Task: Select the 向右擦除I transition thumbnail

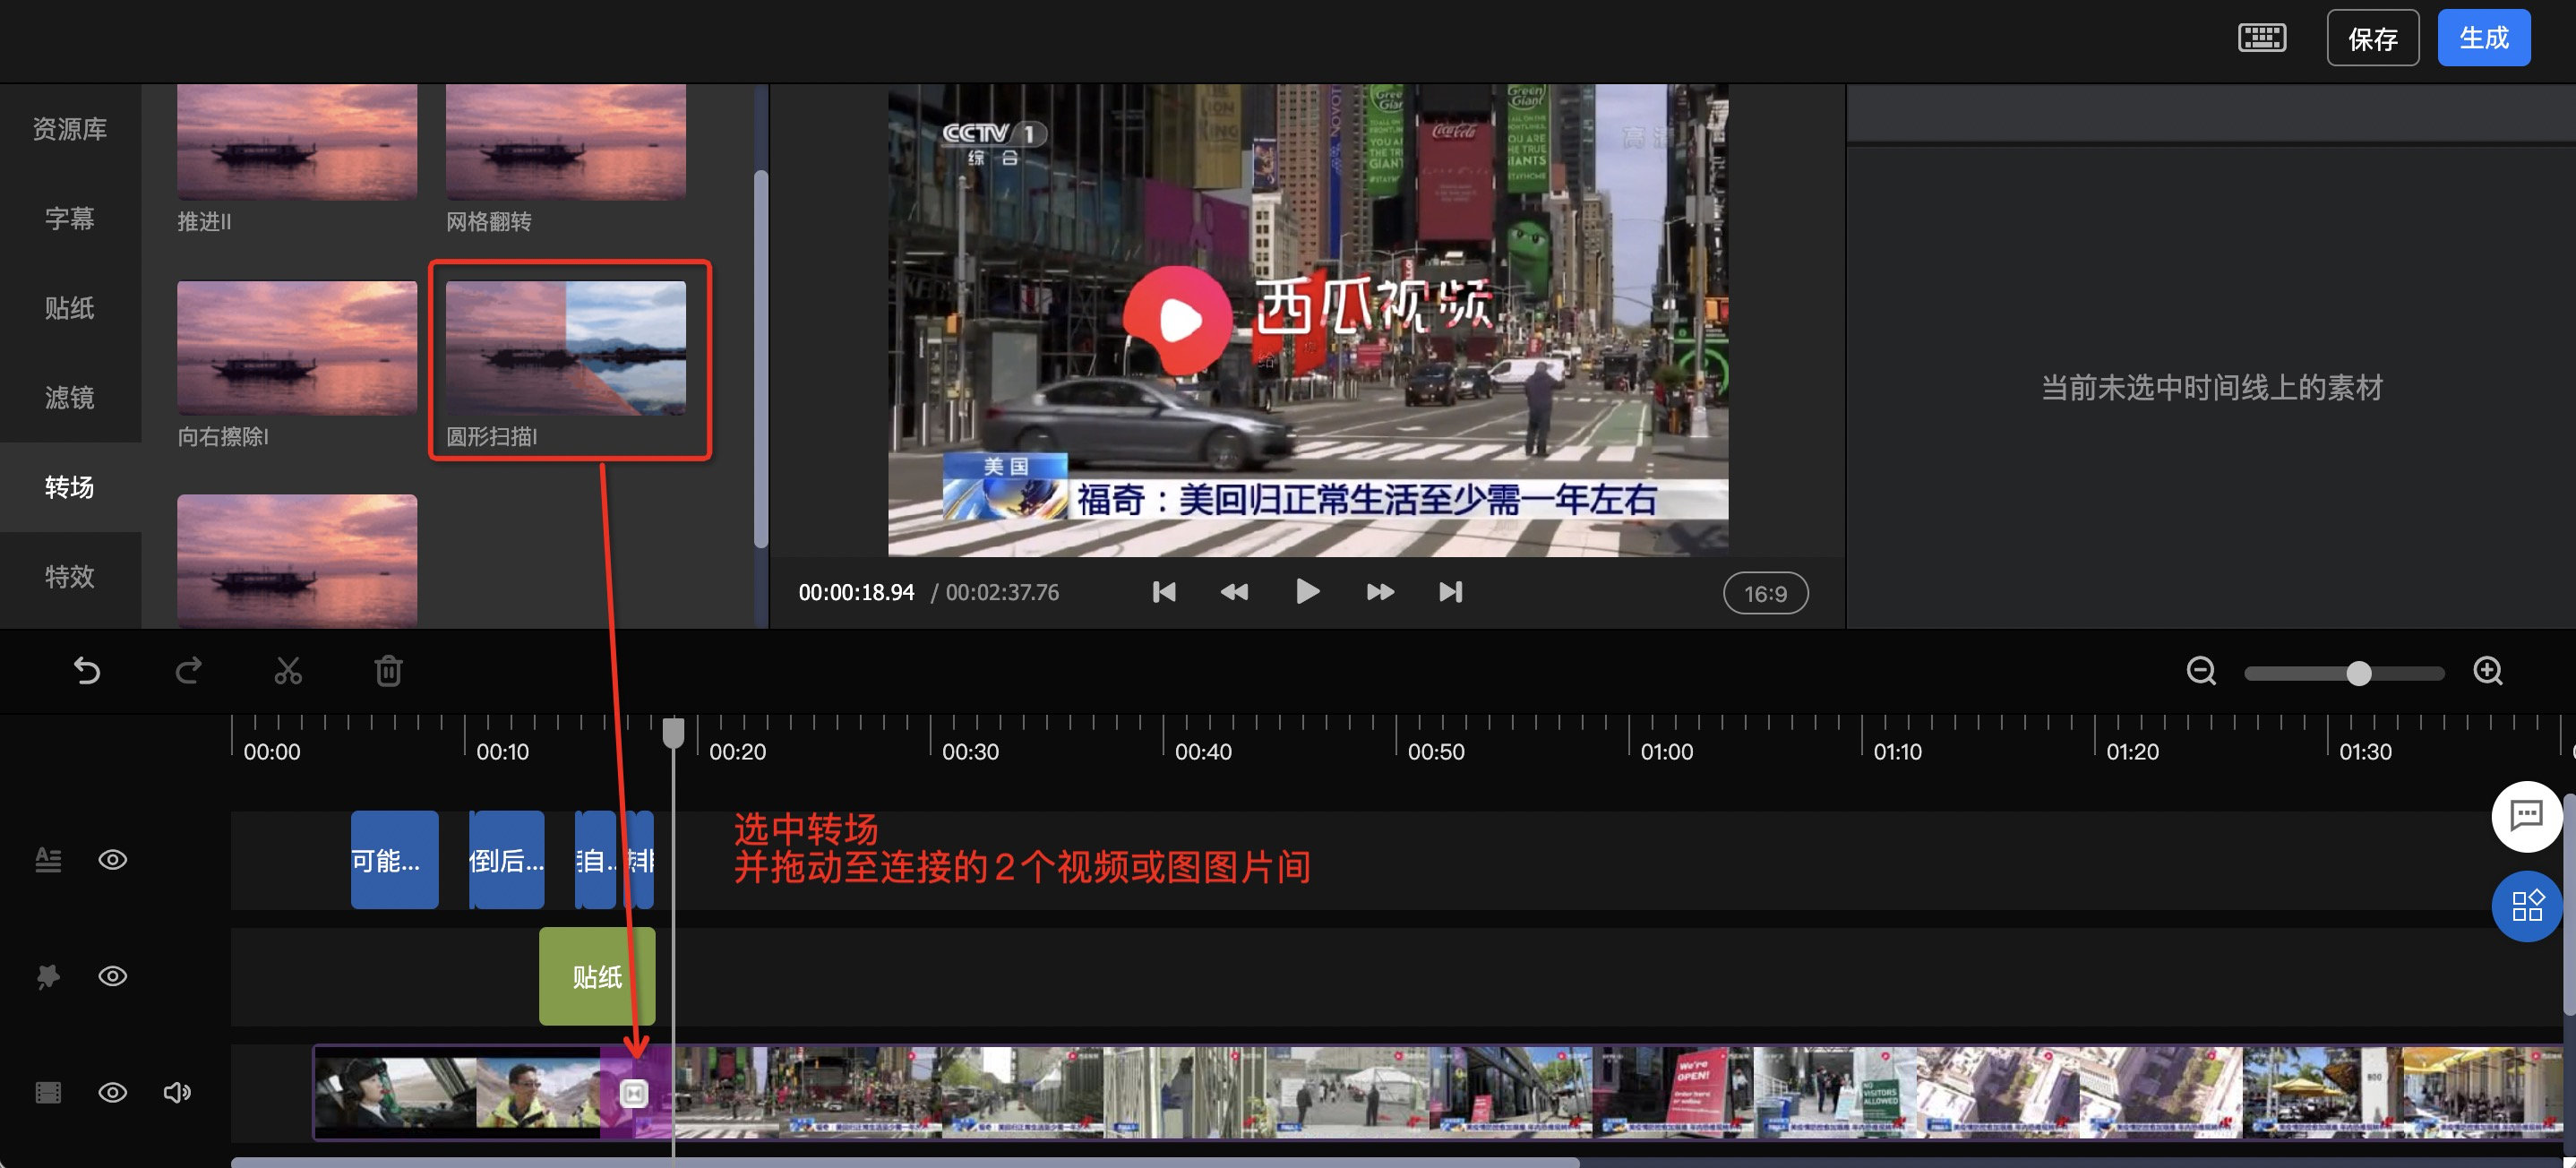Action: coord(297,347)
